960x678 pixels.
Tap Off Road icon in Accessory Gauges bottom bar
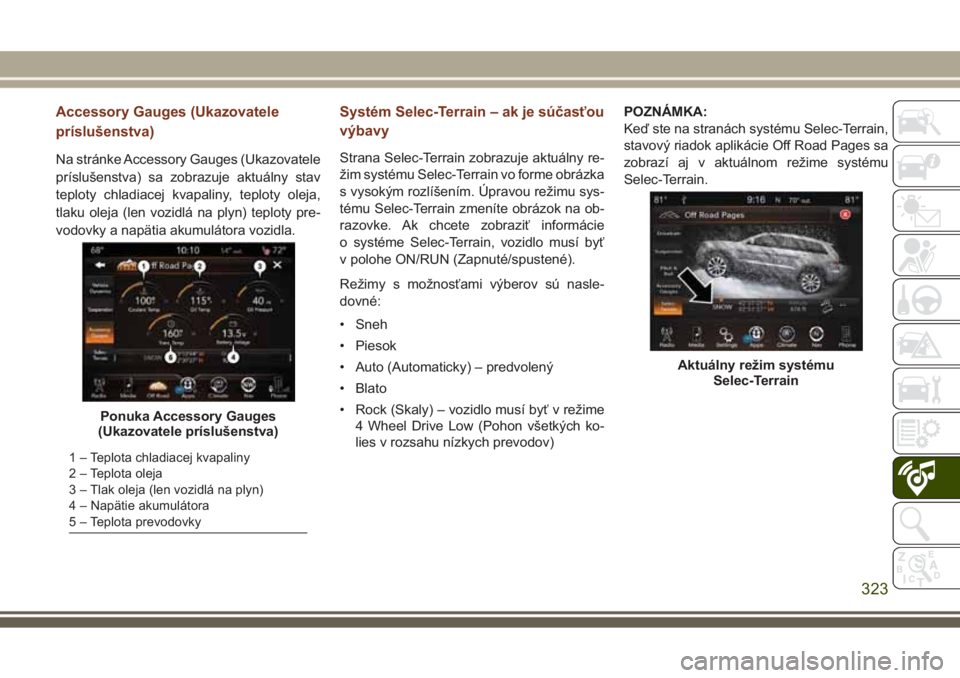click(158, 388)
